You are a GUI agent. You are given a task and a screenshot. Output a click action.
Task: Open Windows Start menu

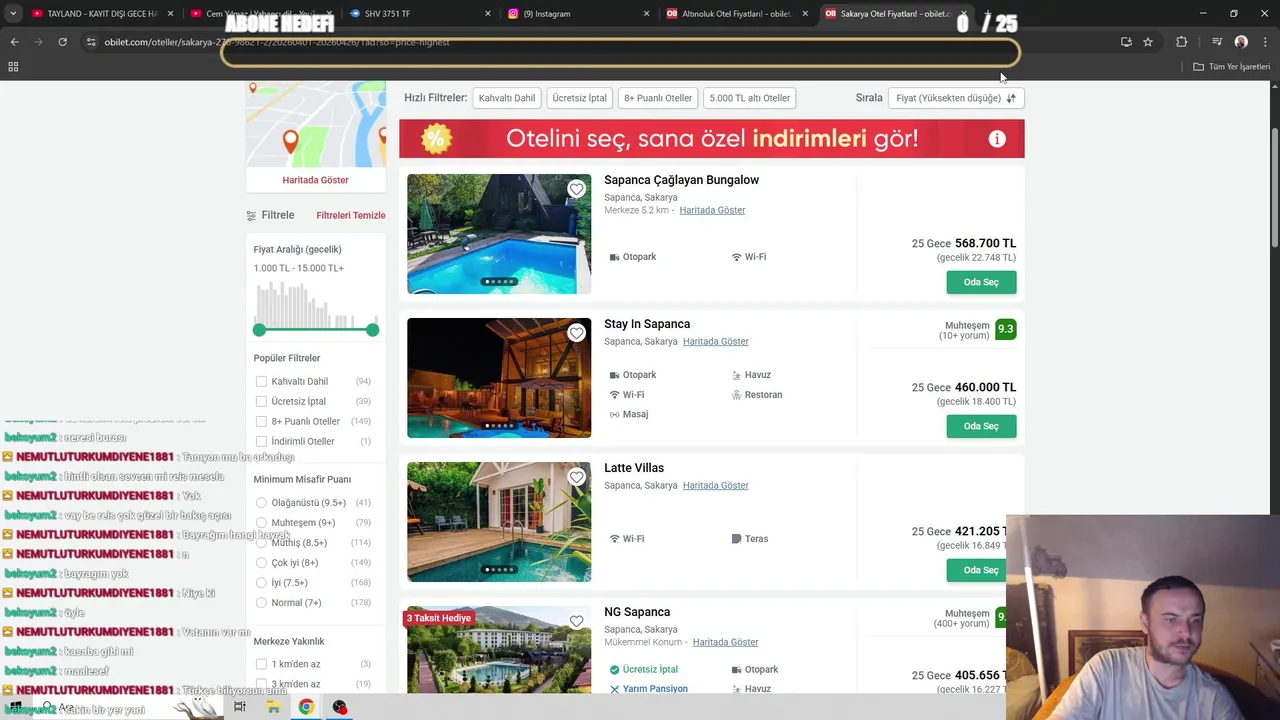pos(15,706)
